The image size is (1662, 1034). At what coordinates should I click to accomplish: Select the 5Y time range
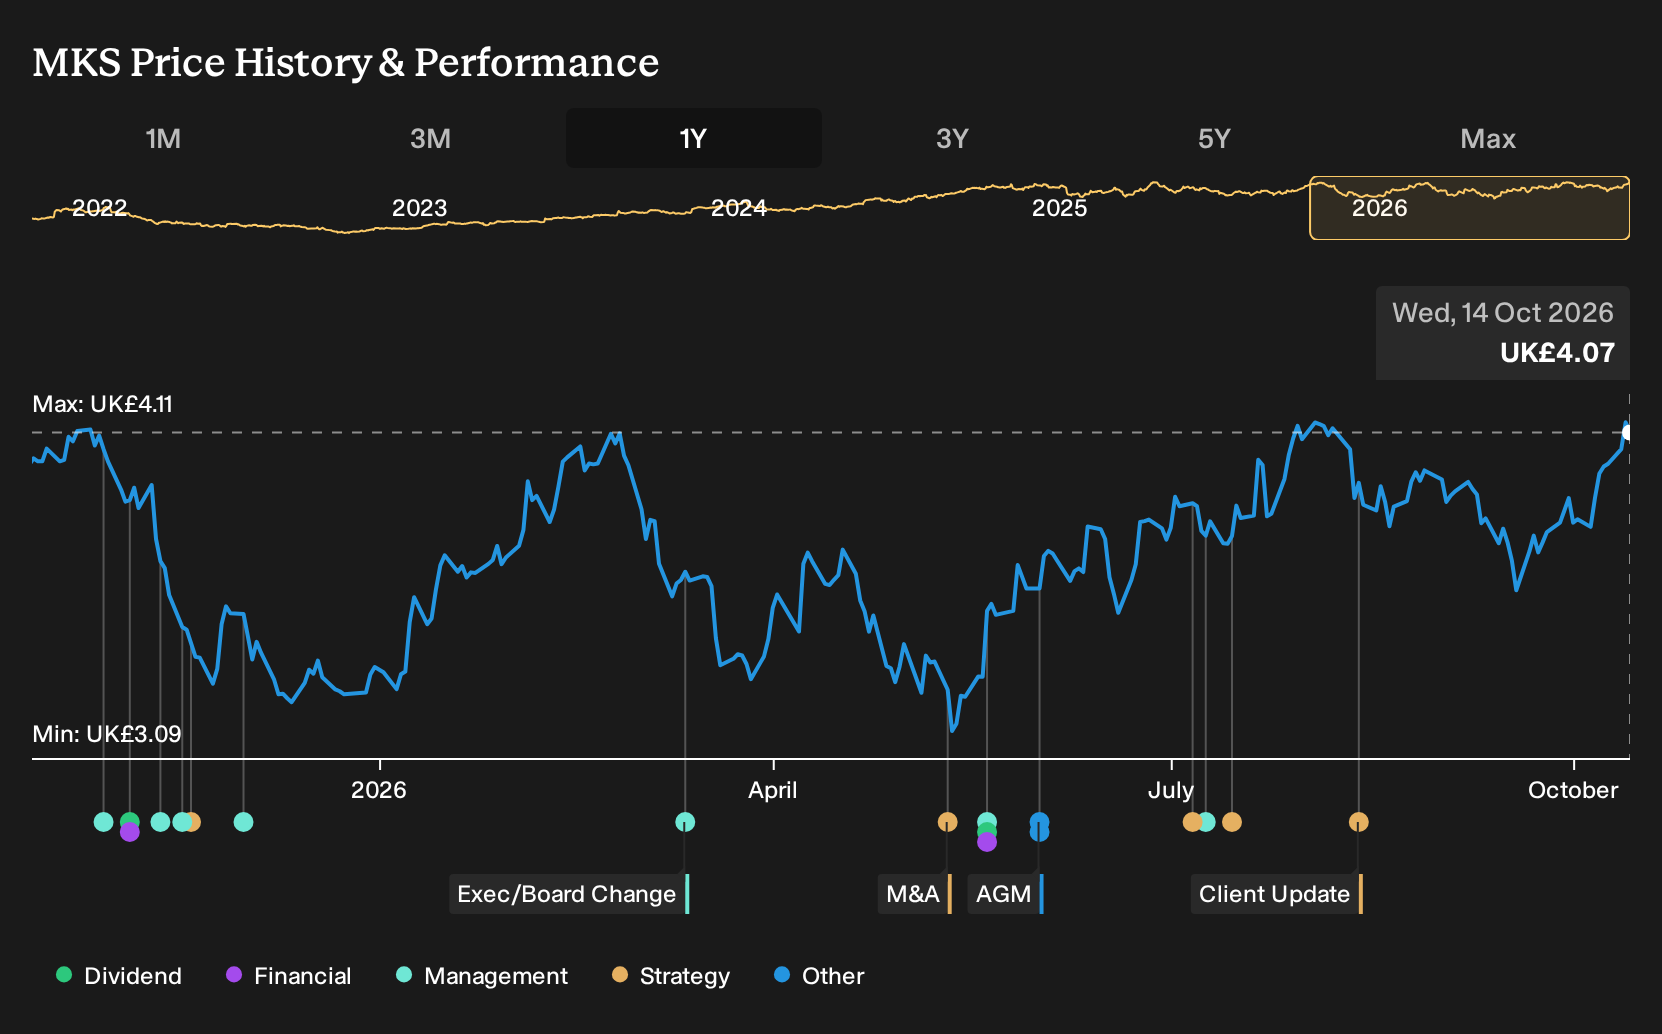point(1214,139)
